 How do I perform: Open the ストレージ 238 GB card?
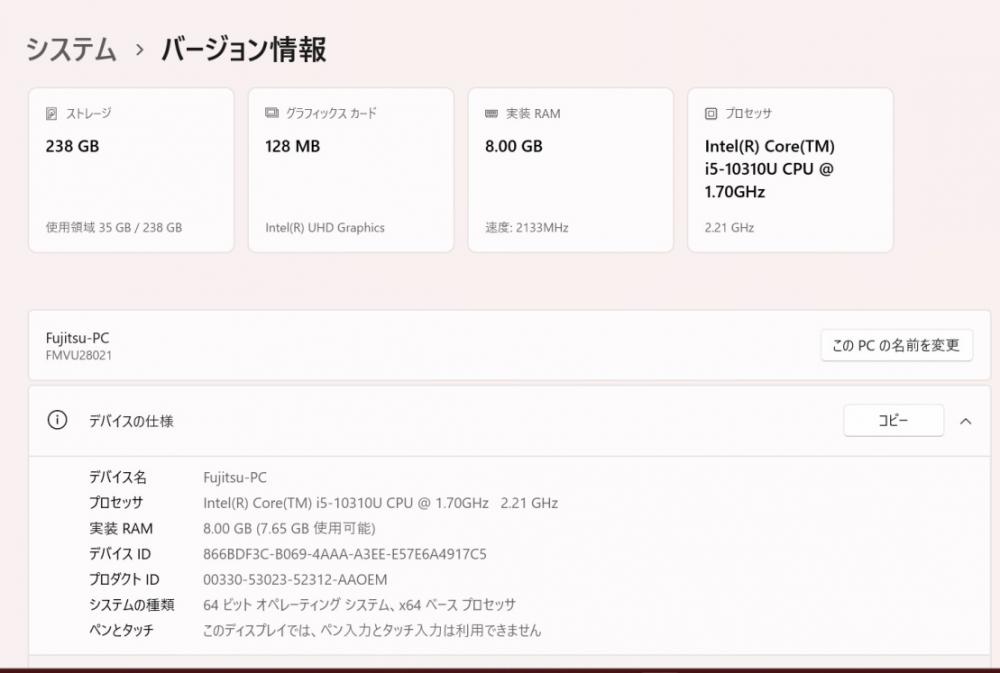click(x=131, y=170)
